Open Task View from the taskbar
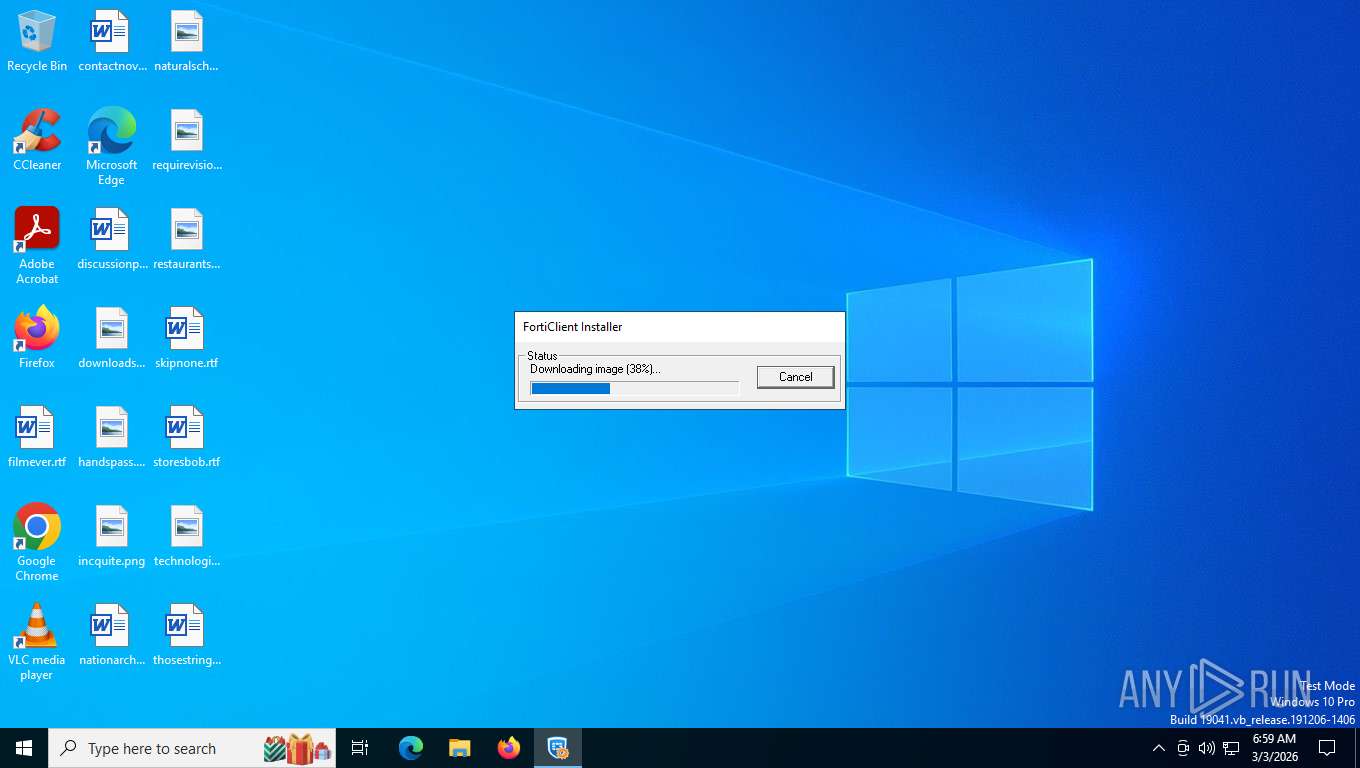 pyautogui.click(x=360, y=748)
